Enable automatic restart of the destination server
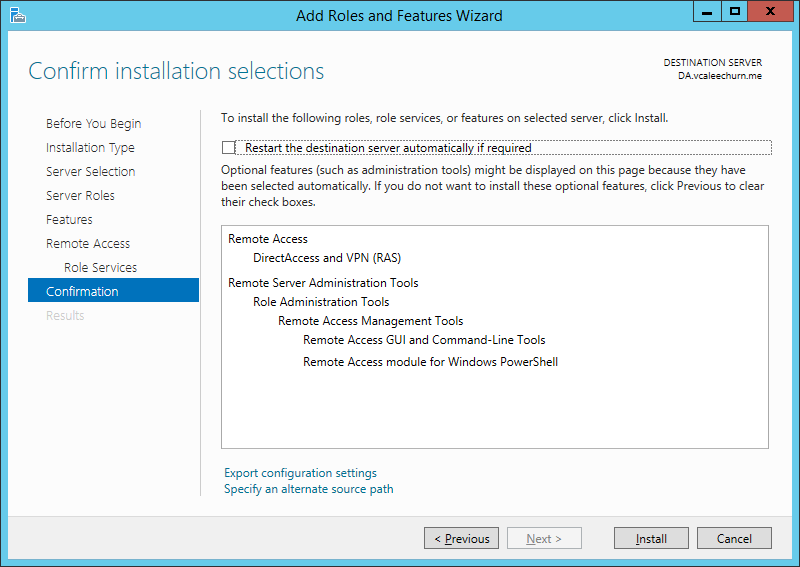Screen dimensions: 800x567 228,147
